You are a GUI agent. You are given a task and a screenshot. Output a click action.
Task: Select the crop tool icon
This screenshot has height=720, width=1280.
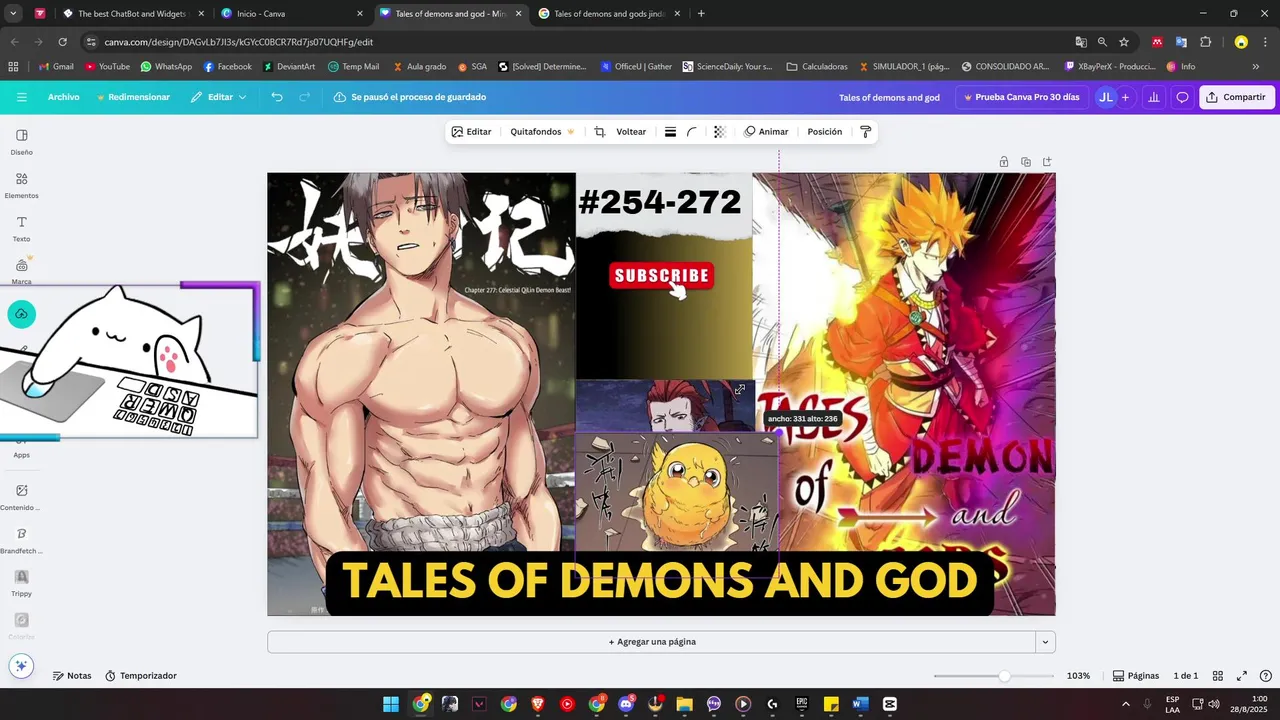coord(599,132)
